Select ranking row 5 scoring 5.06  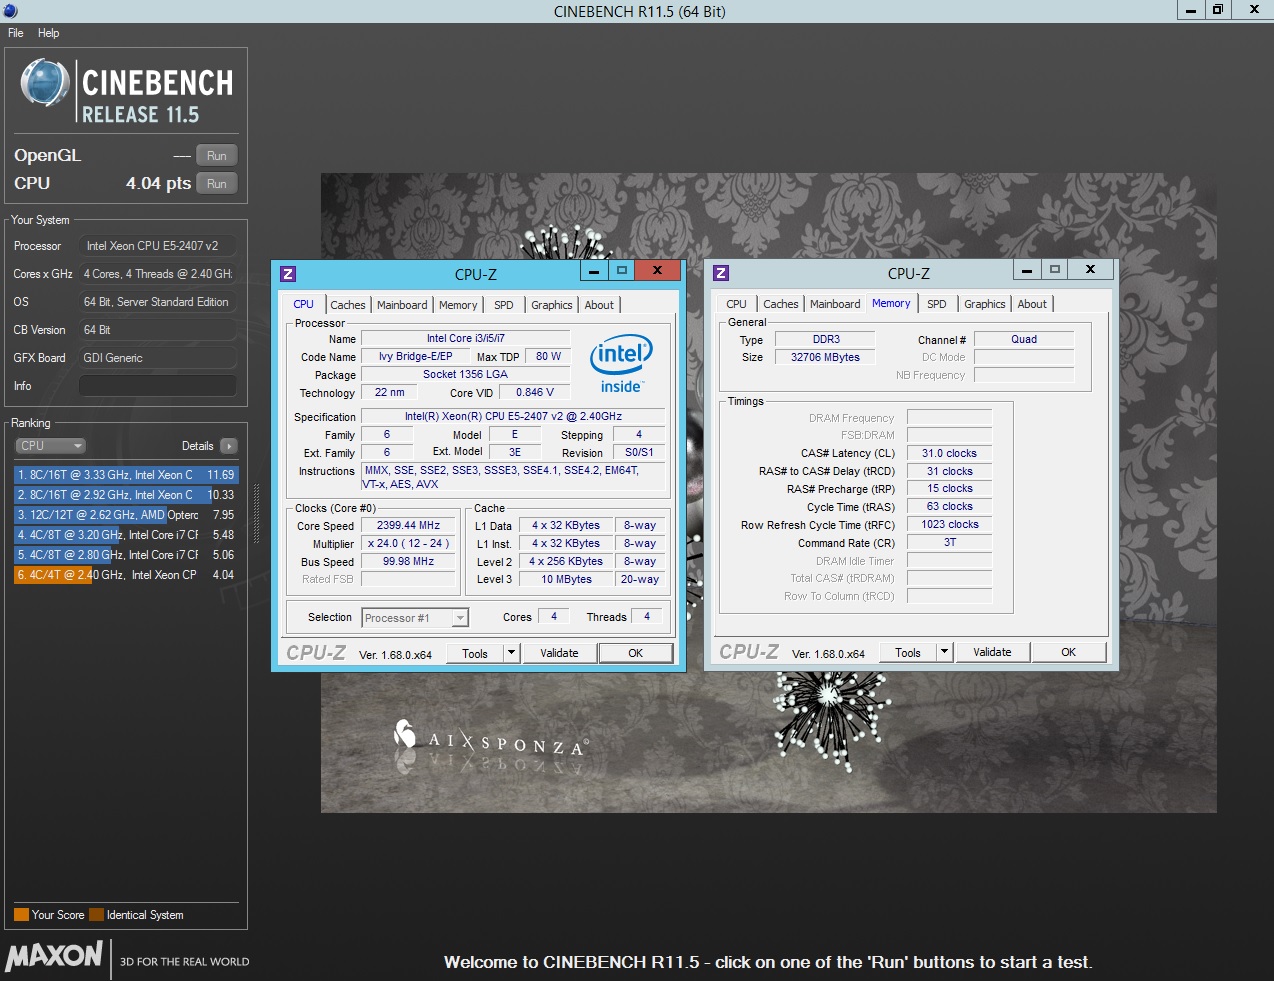[126, 555]
